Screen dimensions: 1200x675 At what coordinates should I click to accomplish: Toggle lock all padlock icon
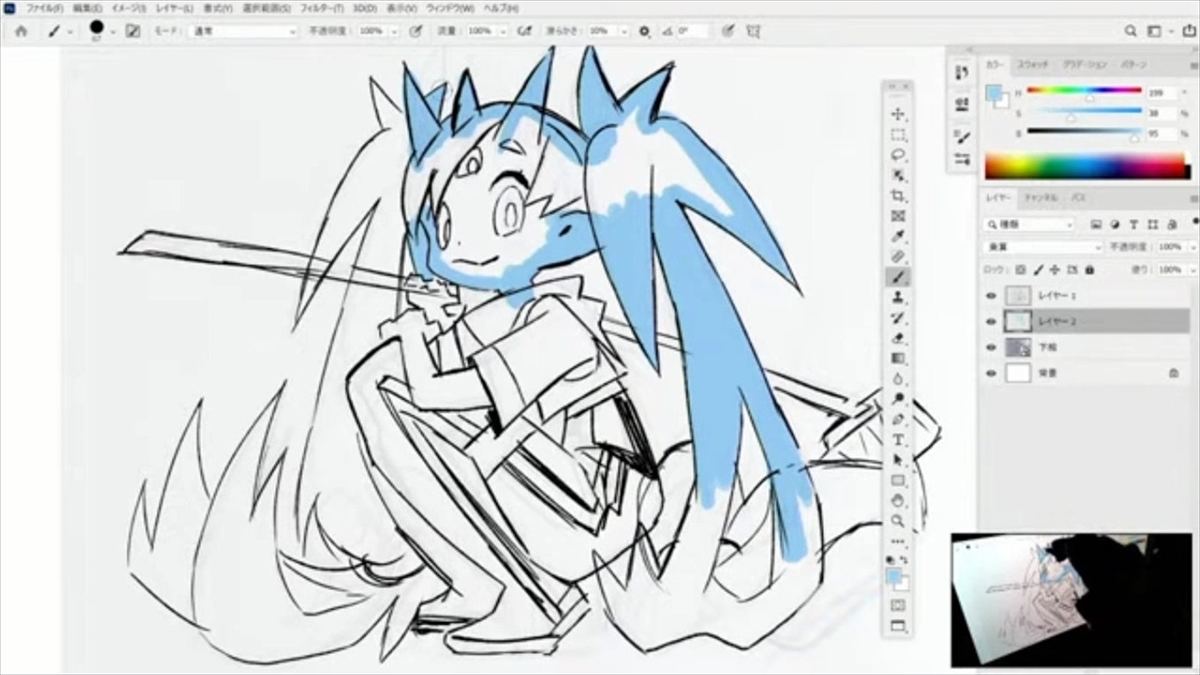[1089, 270]
